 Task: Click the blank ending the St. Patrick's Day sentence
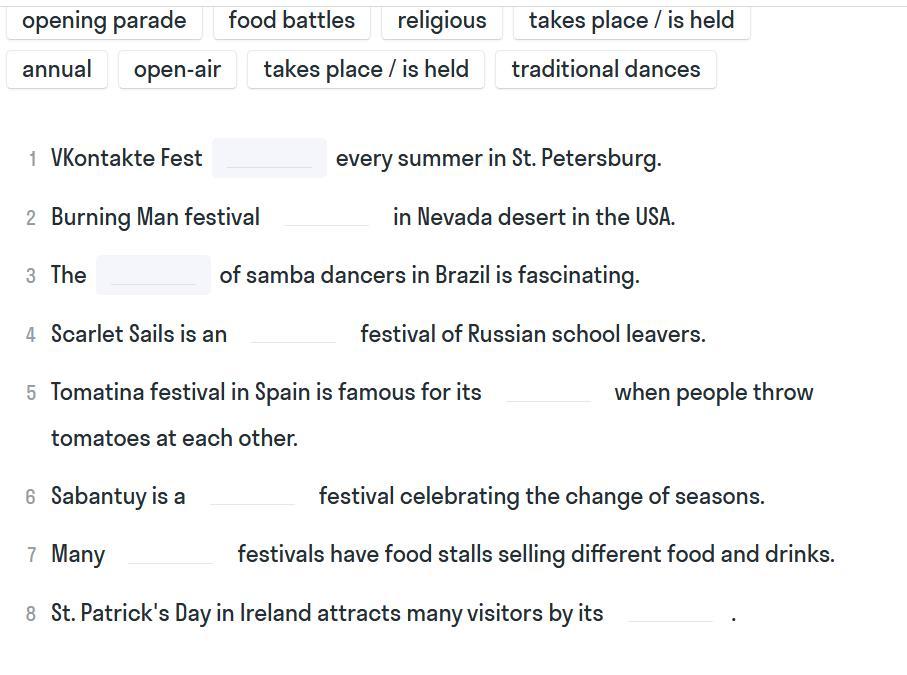point(669,613)
